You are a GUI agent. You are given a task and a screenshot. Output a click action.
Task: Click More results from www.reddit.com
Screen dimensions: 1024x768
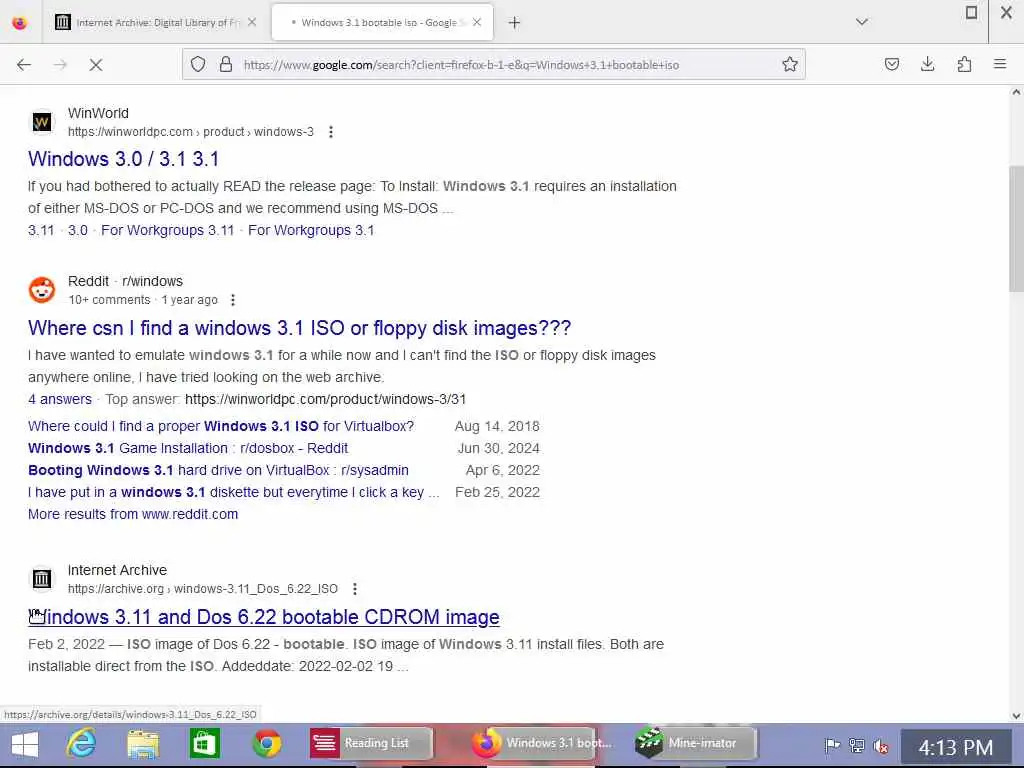pos(133,514)
